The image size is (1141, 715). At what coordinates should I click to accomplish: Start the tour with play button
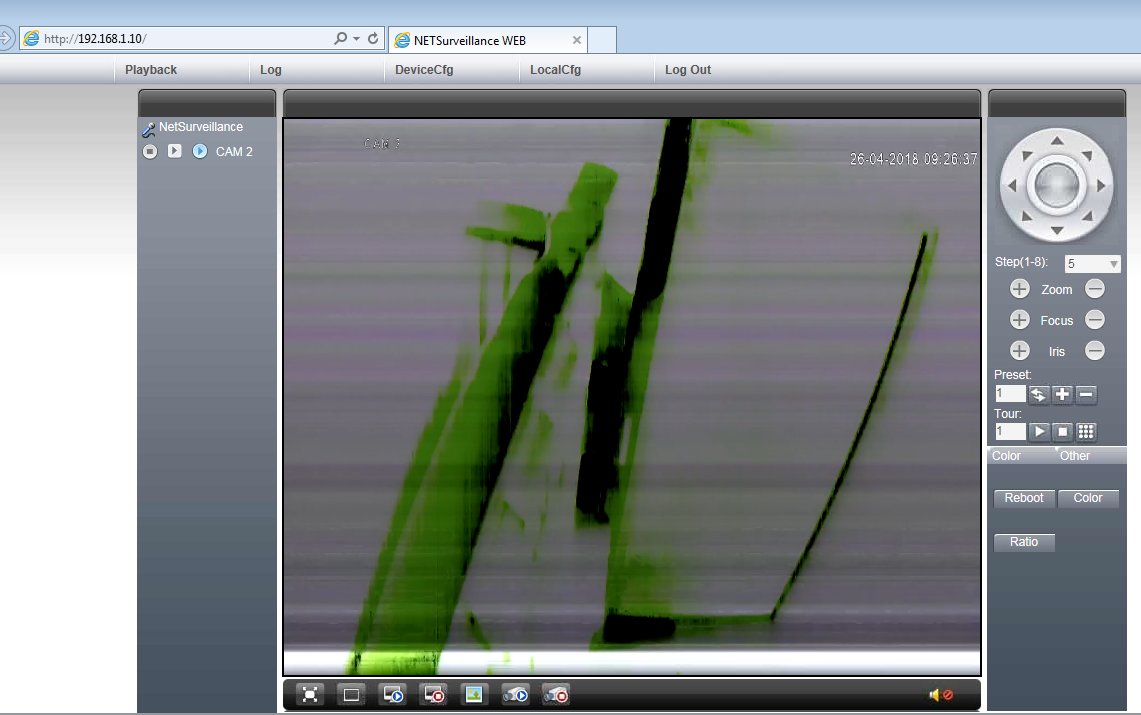1040,431
